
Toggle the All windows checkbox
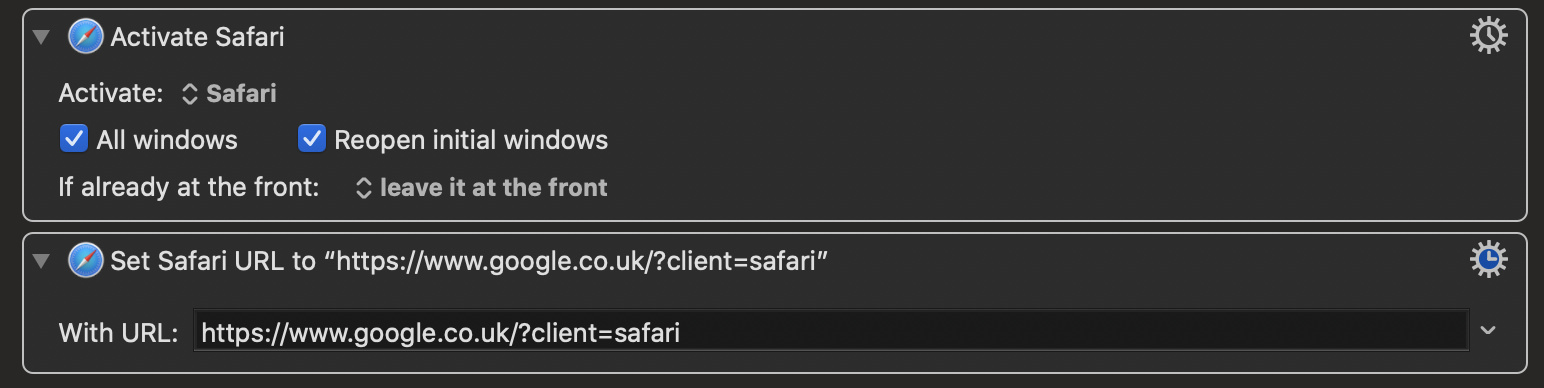[x=74, y=139]
